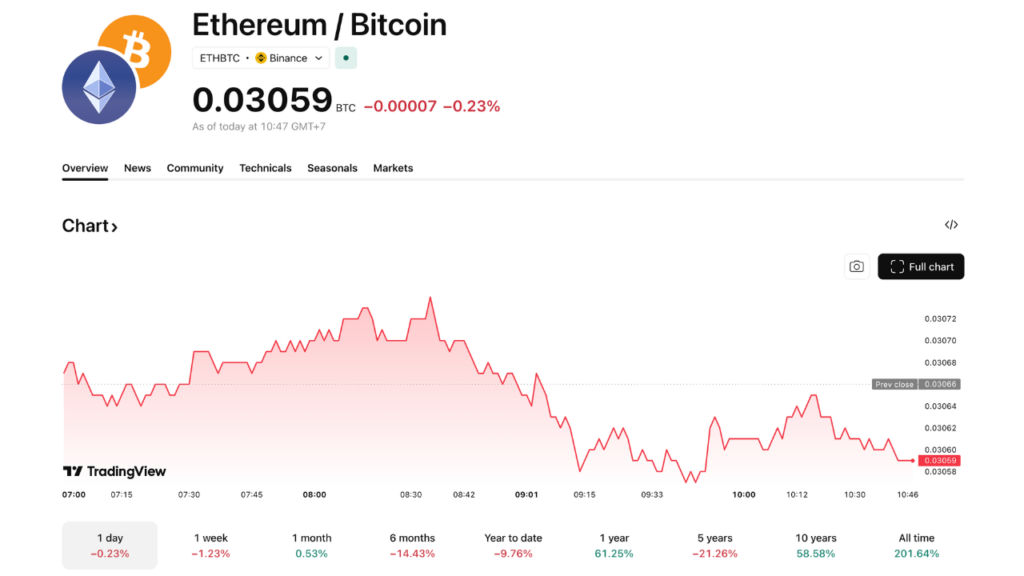Switch to the News tab
This screenshot has height=576, width=1024.
click(137, 168)
